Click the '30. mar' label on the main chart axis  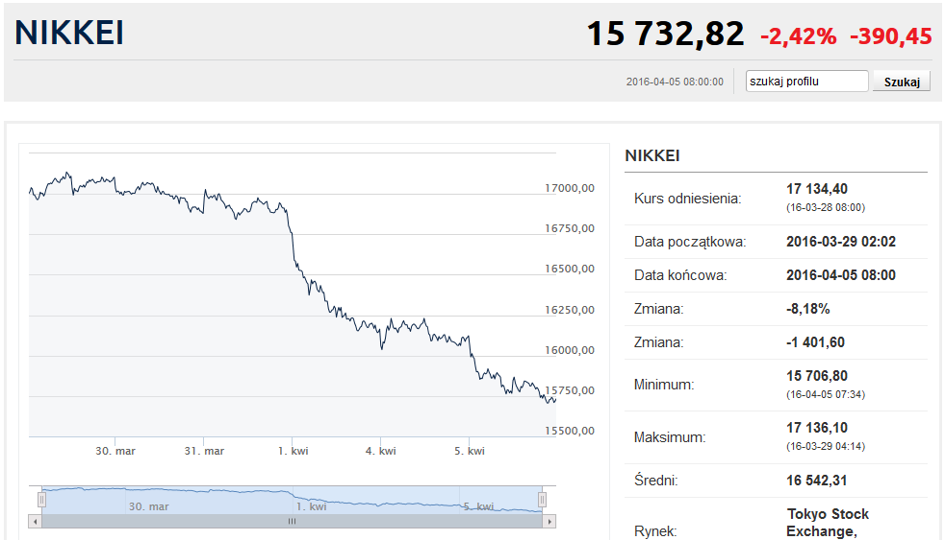(115, 451)
